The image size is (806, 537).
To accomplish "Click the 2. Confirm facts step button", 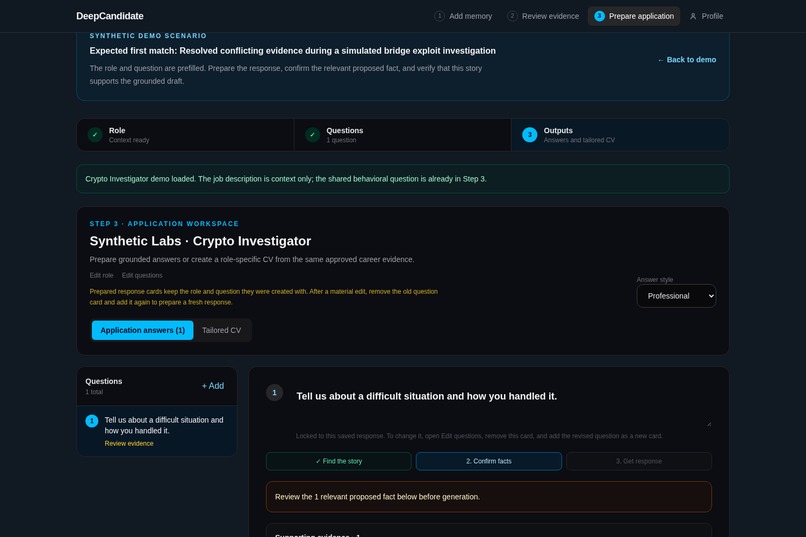I will point(489,461).
